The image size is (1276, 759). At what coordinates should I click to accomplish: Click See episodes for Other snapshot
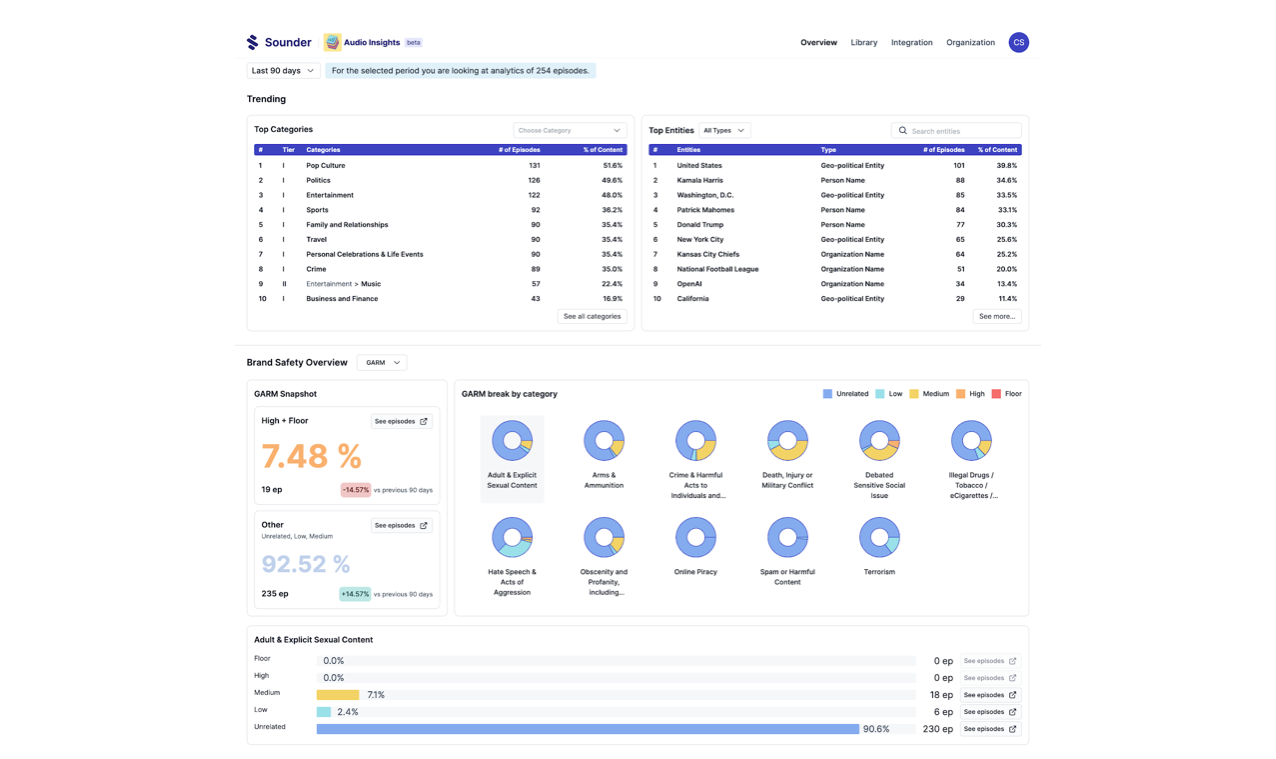point(401,525)
